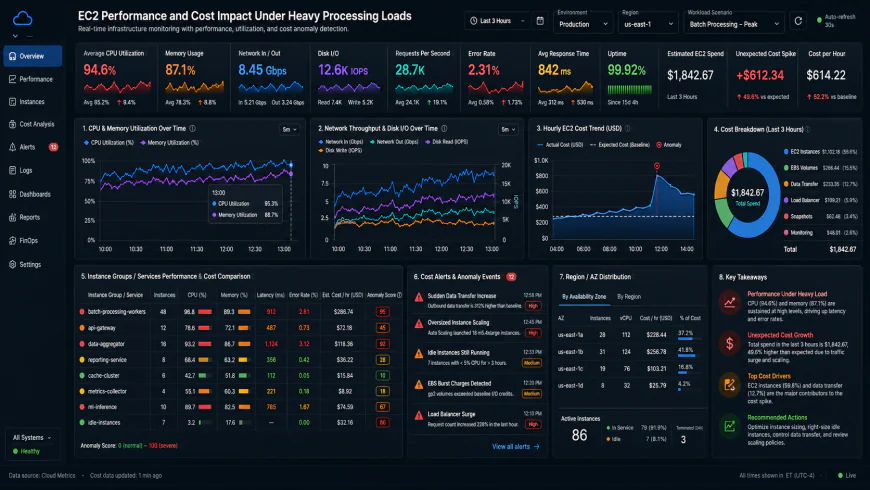
Task: Click info icon beside Hourly EC2 Cost Trend
Action: pos(628,128)
